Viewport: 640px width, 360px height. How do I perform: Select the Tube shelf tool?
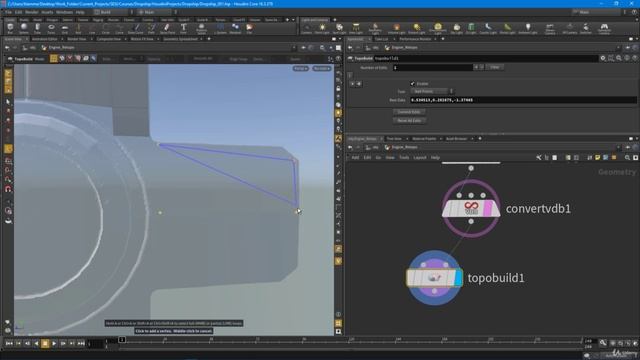point(37,29)
